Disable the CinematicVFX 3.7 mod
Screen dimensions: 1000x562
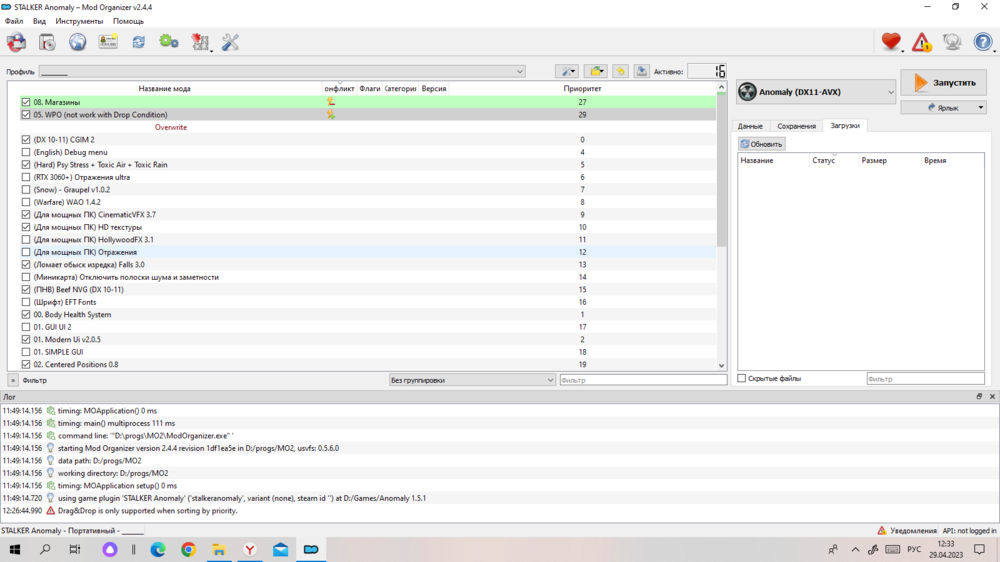26,215
